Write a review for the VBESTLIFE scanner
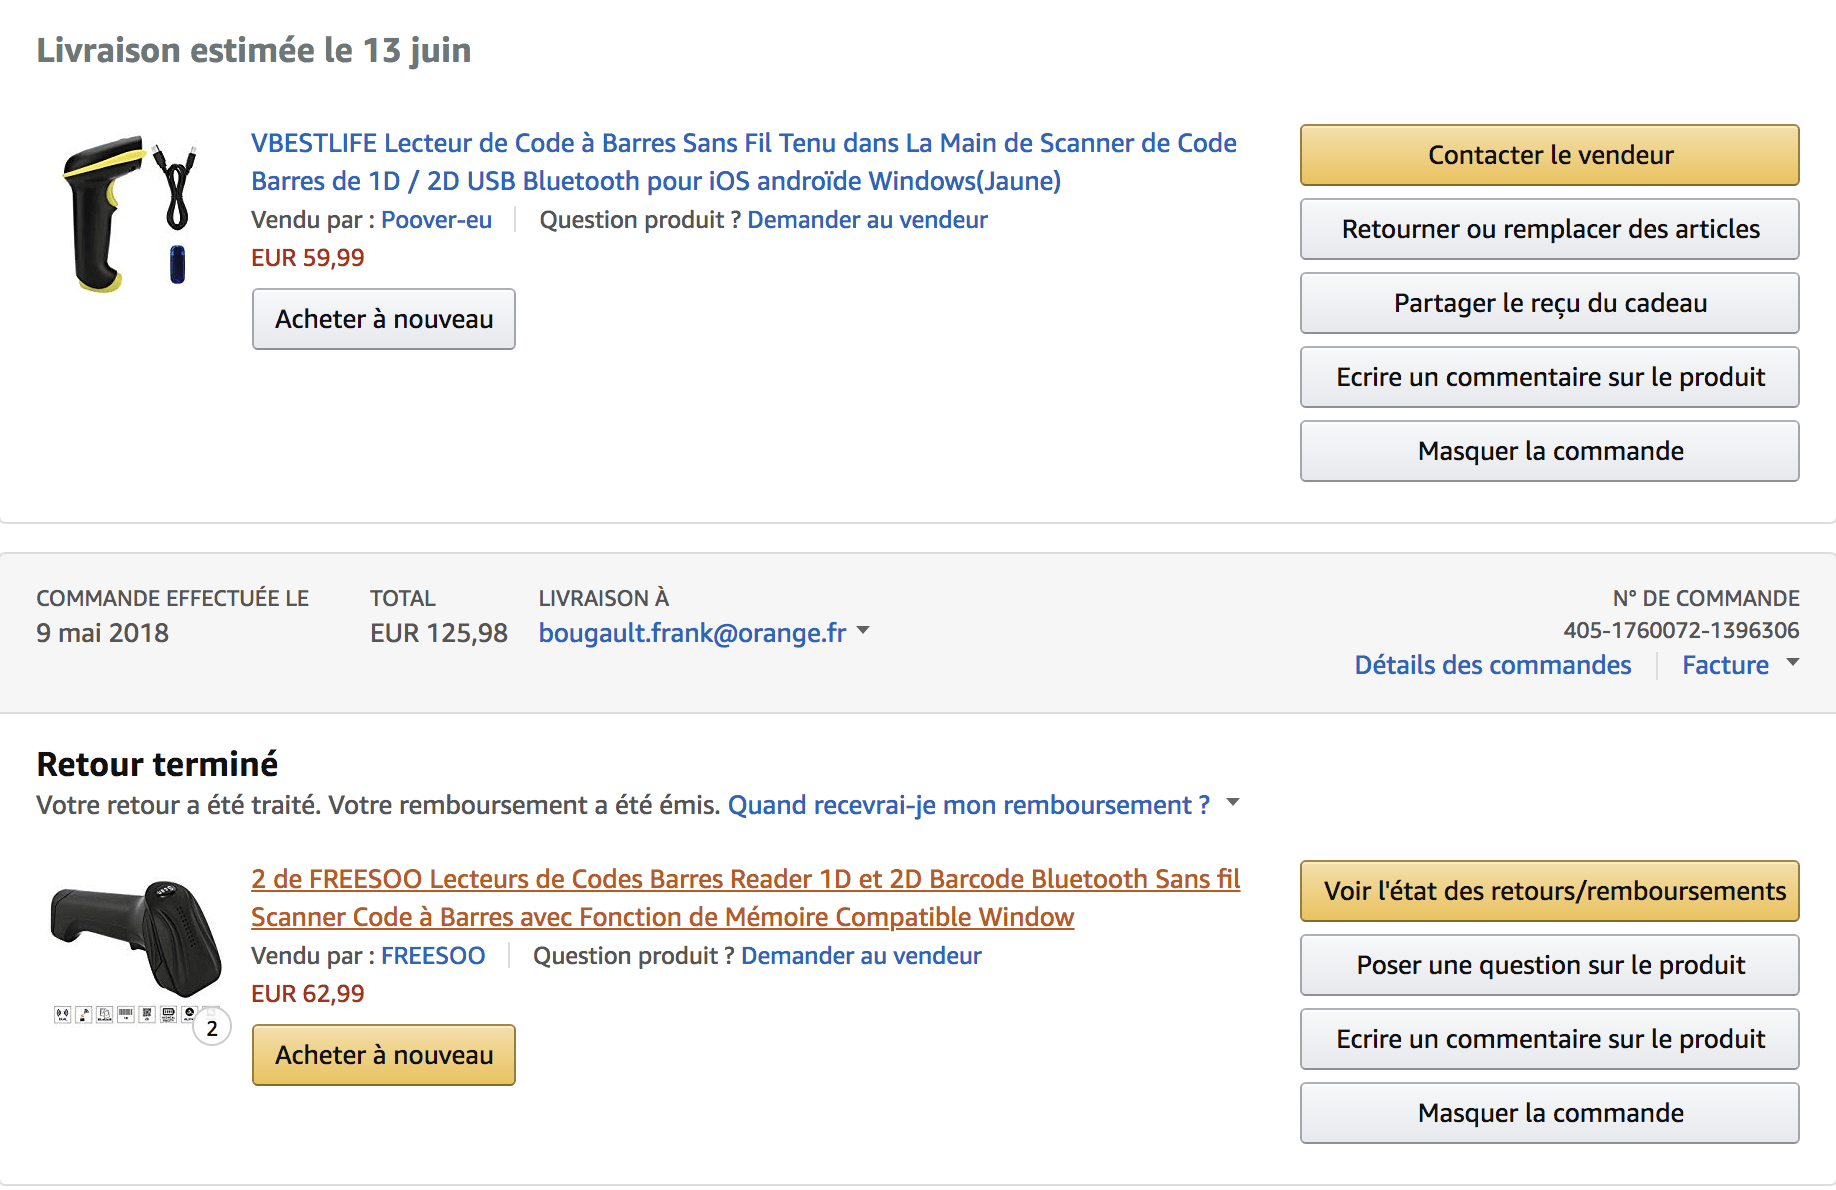This screenshot has height=1190, width=1836. pyautogui.click(x=1549, y=377)
